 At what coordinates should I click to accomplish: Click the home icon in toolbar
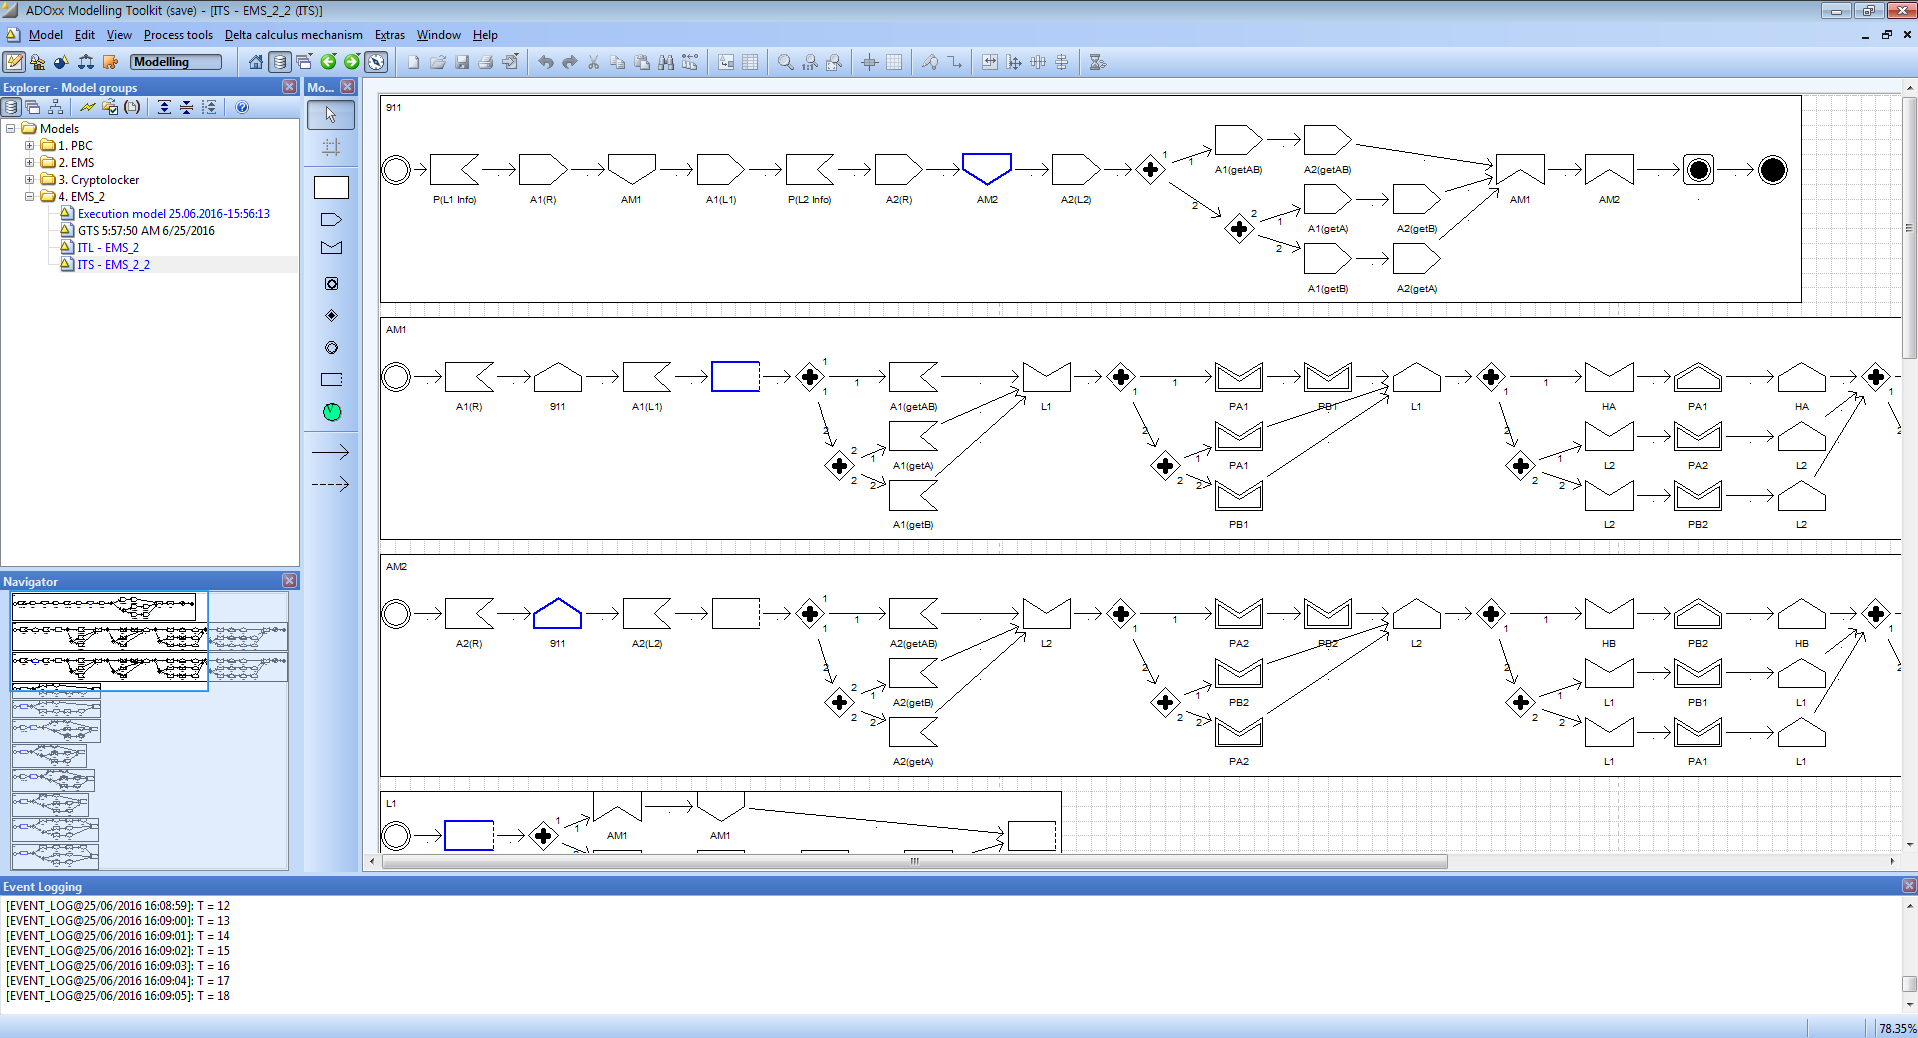256,62
